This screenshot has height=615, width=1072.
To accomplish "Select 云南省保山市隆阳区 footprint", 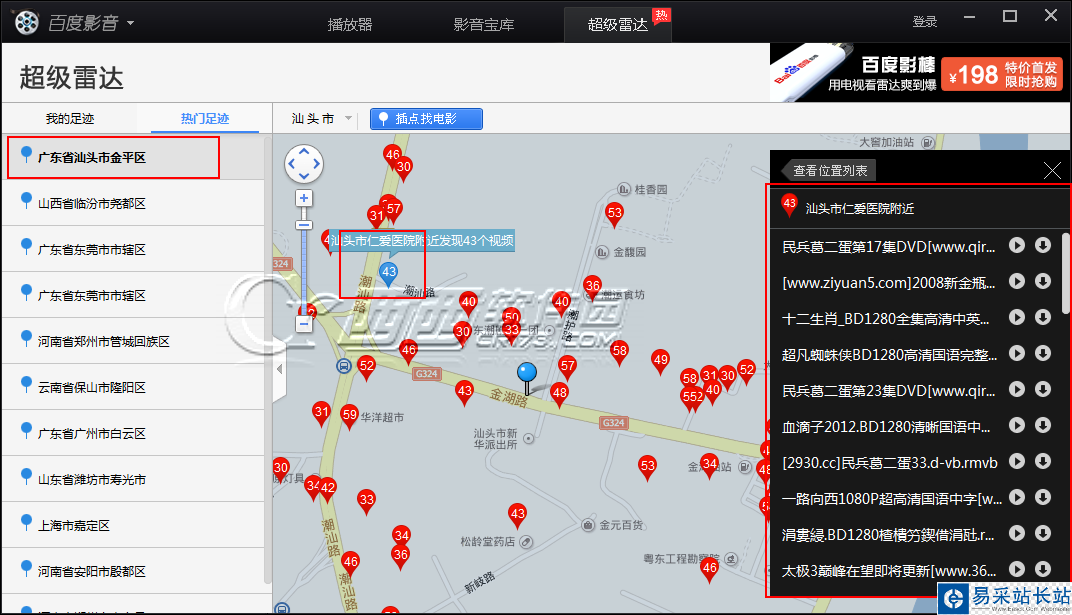I will [x=133, y=387].
